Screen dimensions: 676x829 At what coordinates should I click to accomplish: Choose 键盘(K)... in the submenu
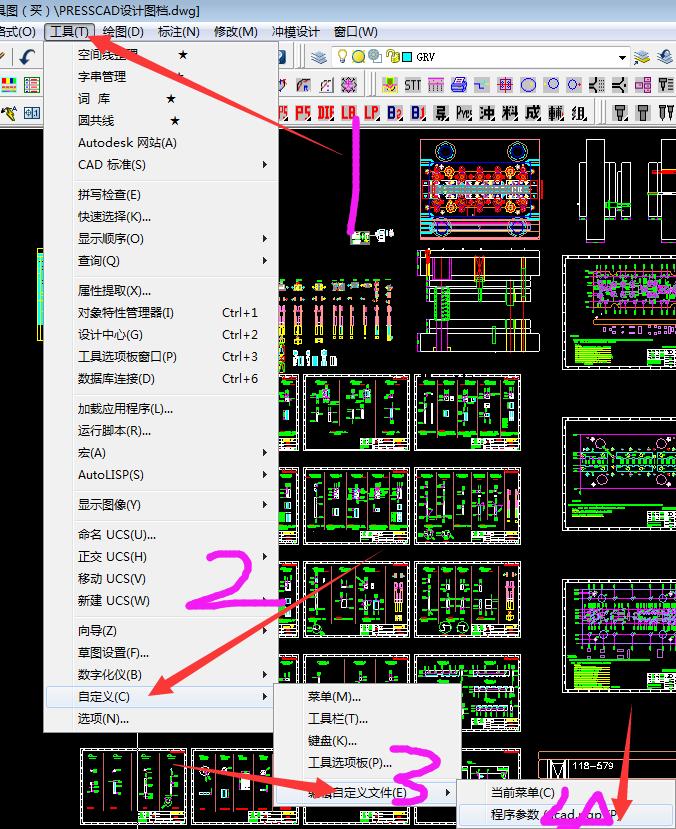point(367,741)
